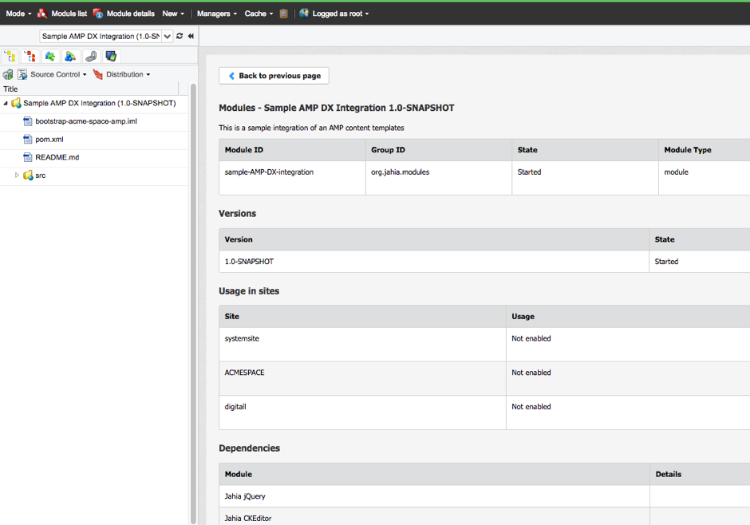Select the blue users tab icon
Screen dimensions: 750x525
coord(70,56)
